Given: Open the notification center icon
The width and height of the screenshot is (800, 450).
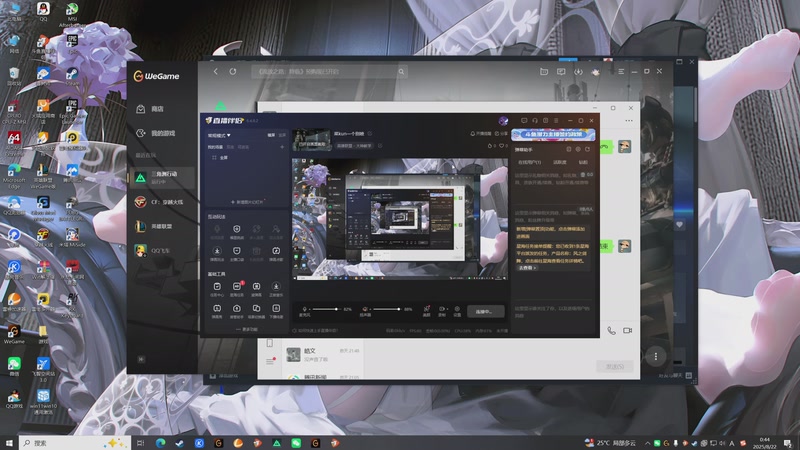Looking at the screenshot, I should (x=788, y=443).
